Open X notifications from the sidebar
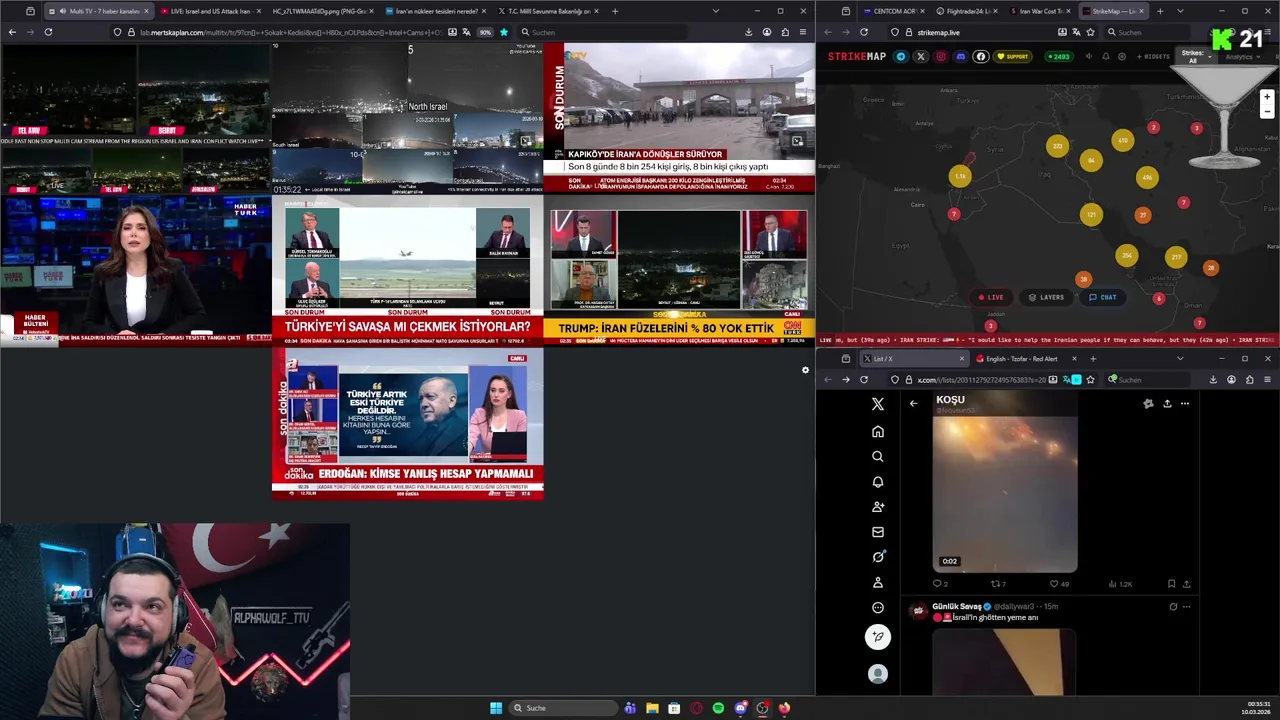The width and height of the screenshot is (1280, 720). coord(878,482)
